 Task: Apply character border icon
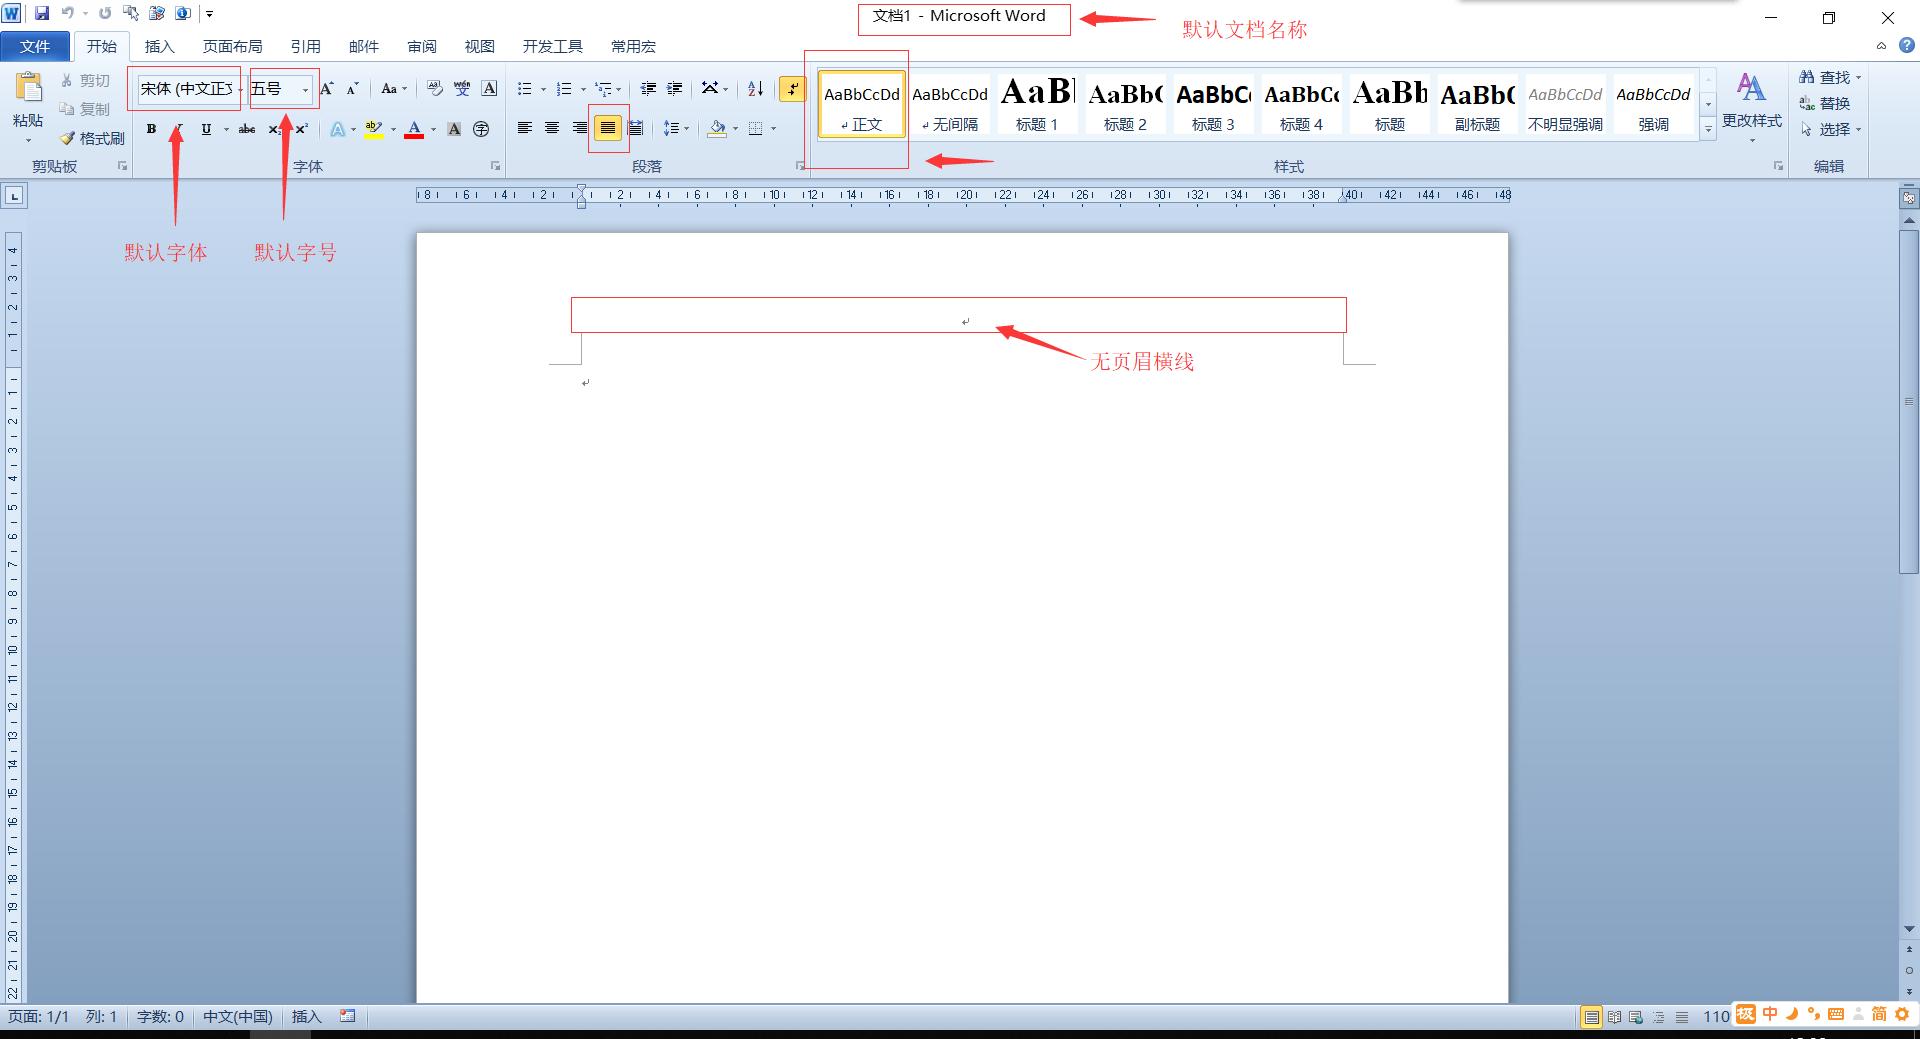coord(489,89)
